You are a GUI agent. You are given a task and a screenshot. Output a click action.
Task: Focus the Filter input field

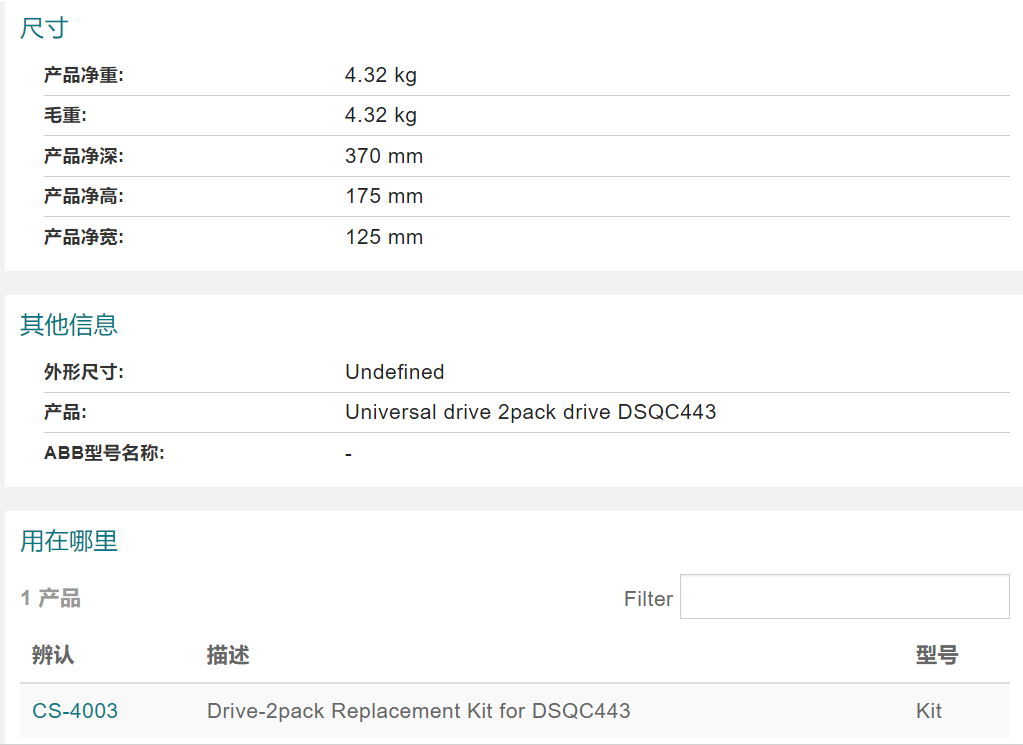pos(844,596)
